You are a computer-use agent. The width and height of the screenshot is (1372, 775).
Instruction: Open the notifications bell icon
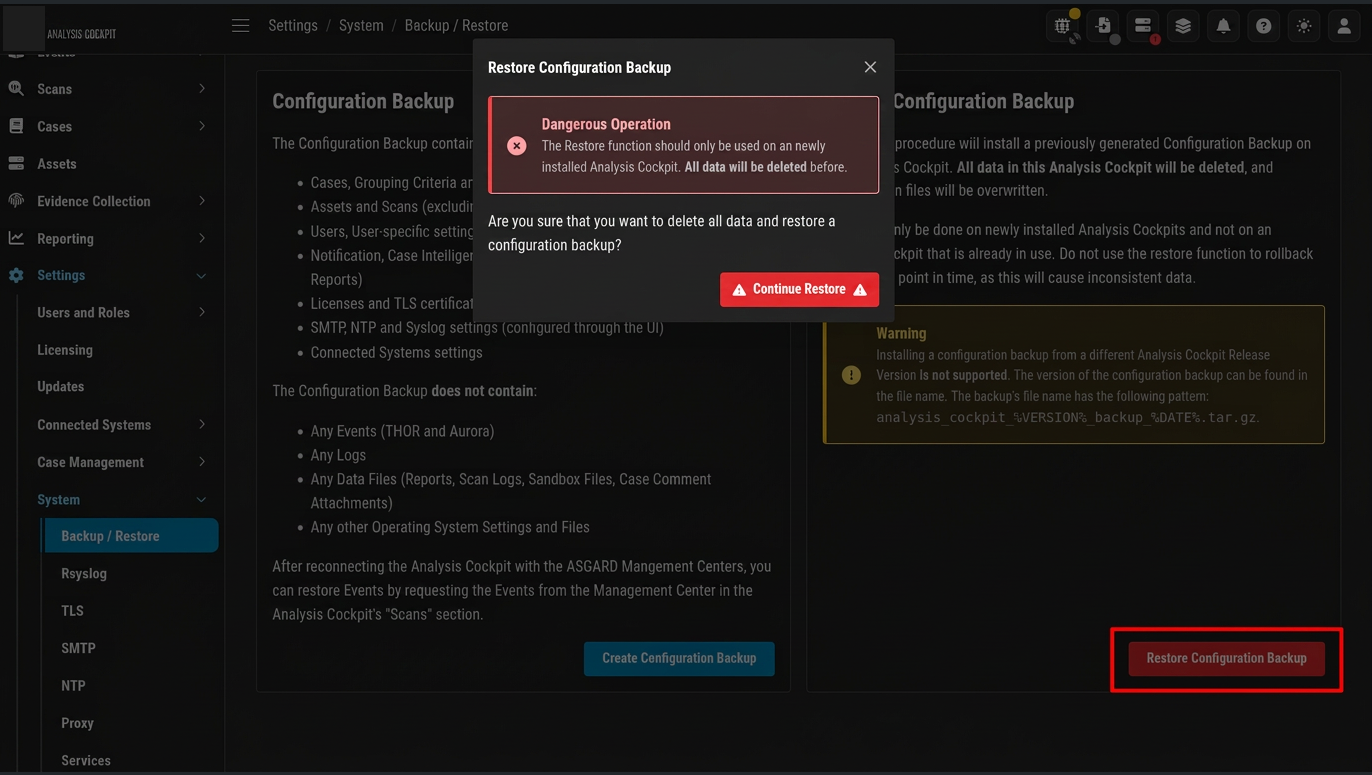[1223, 26]
